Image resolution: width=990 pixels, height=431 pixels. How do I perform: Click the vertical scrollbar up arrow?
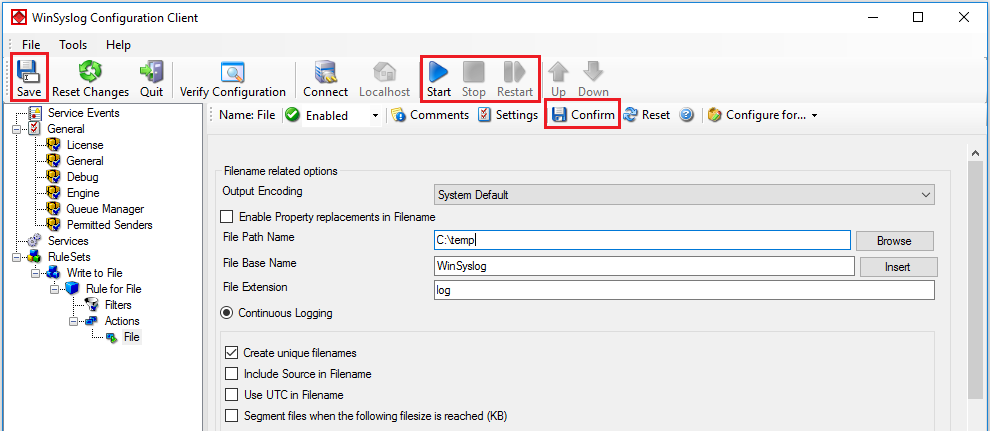[975, 153]
